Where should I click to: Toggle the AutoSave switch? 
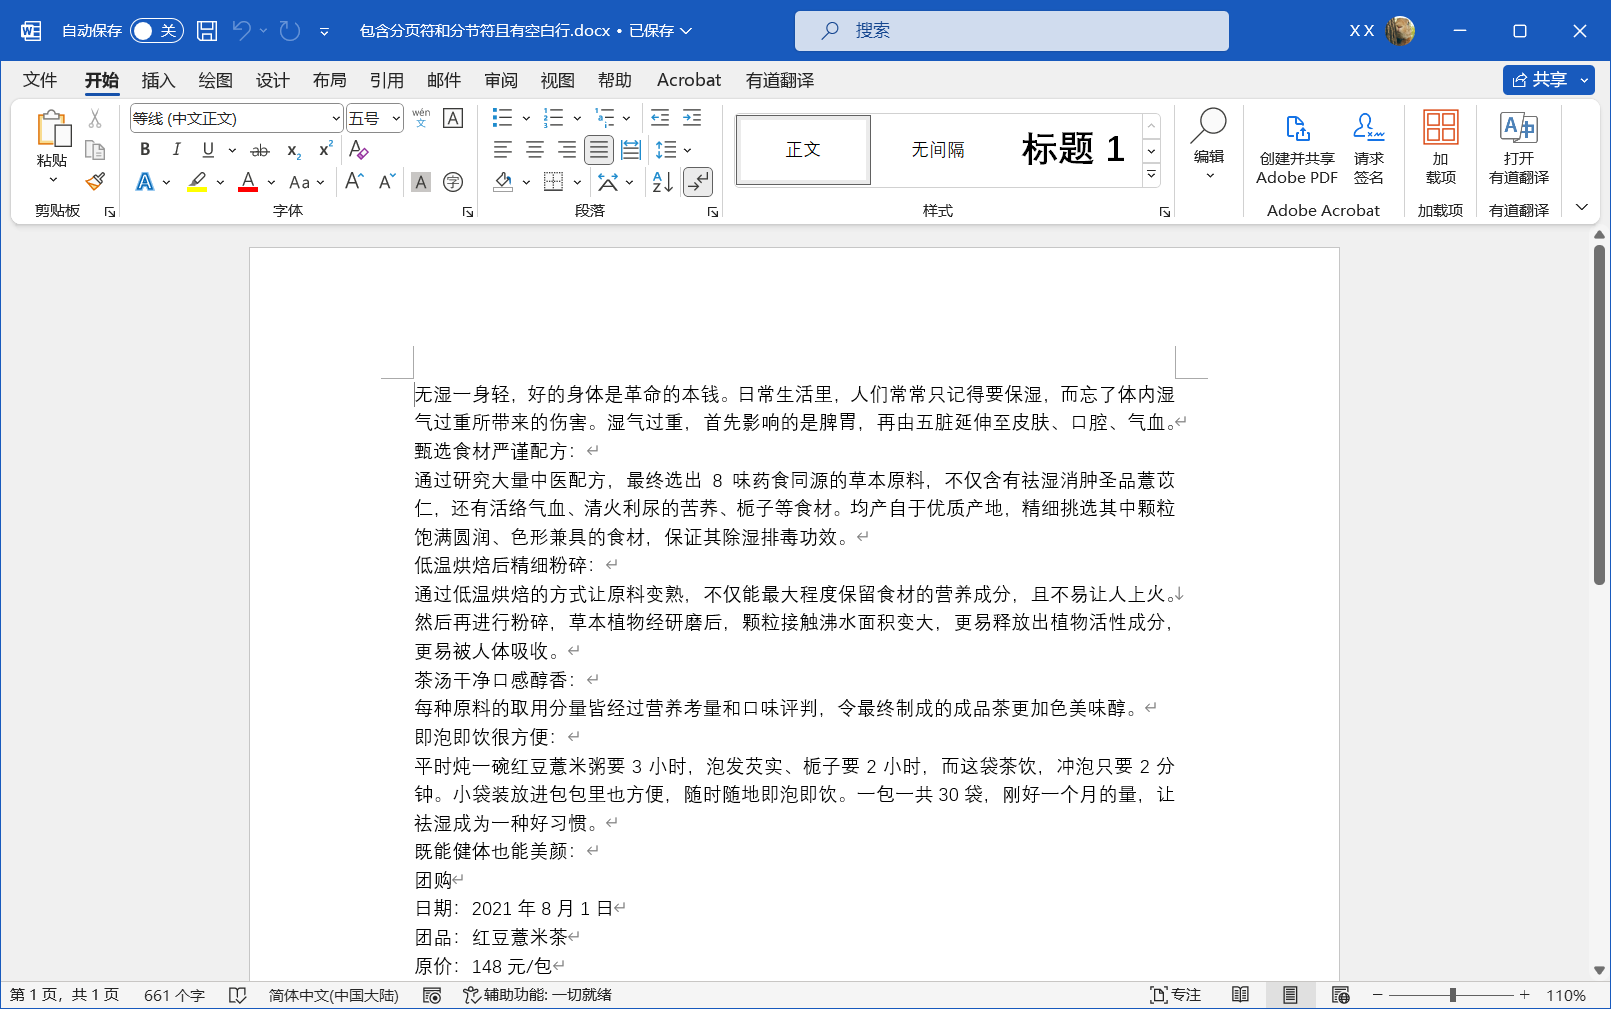(x=156, y=31)
